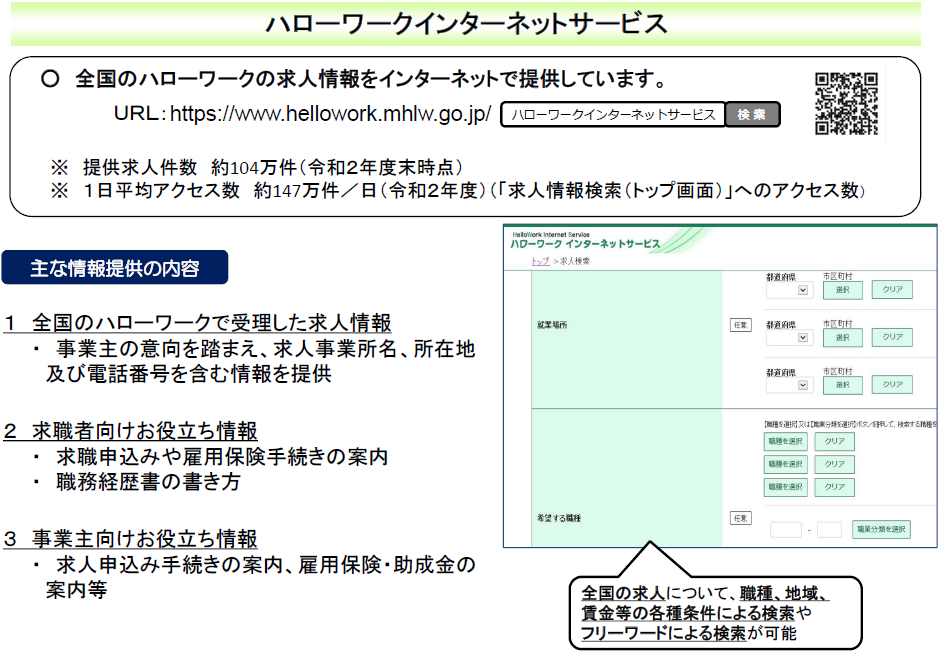Click the first 職種を選択 button

click(785, 441)
